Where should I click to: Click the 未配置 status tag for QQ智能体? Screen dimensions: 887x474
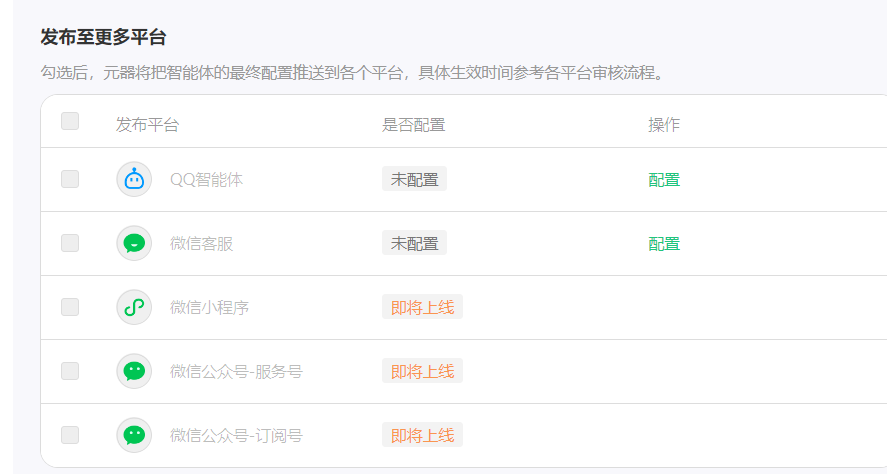coord(414,180)
